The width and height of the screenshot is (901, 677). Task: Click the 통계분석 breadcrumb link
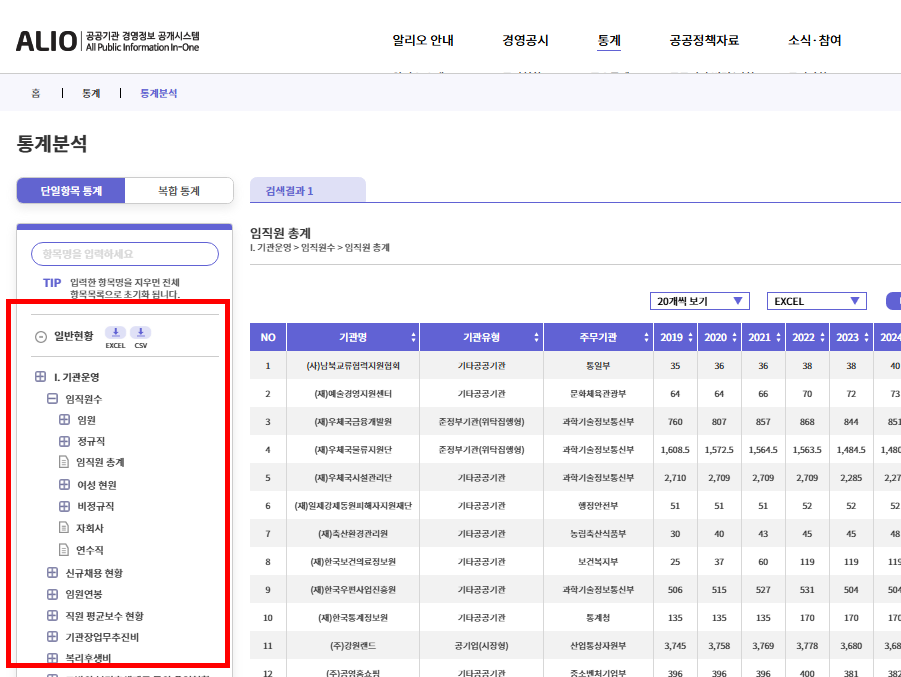coord(159,92)
